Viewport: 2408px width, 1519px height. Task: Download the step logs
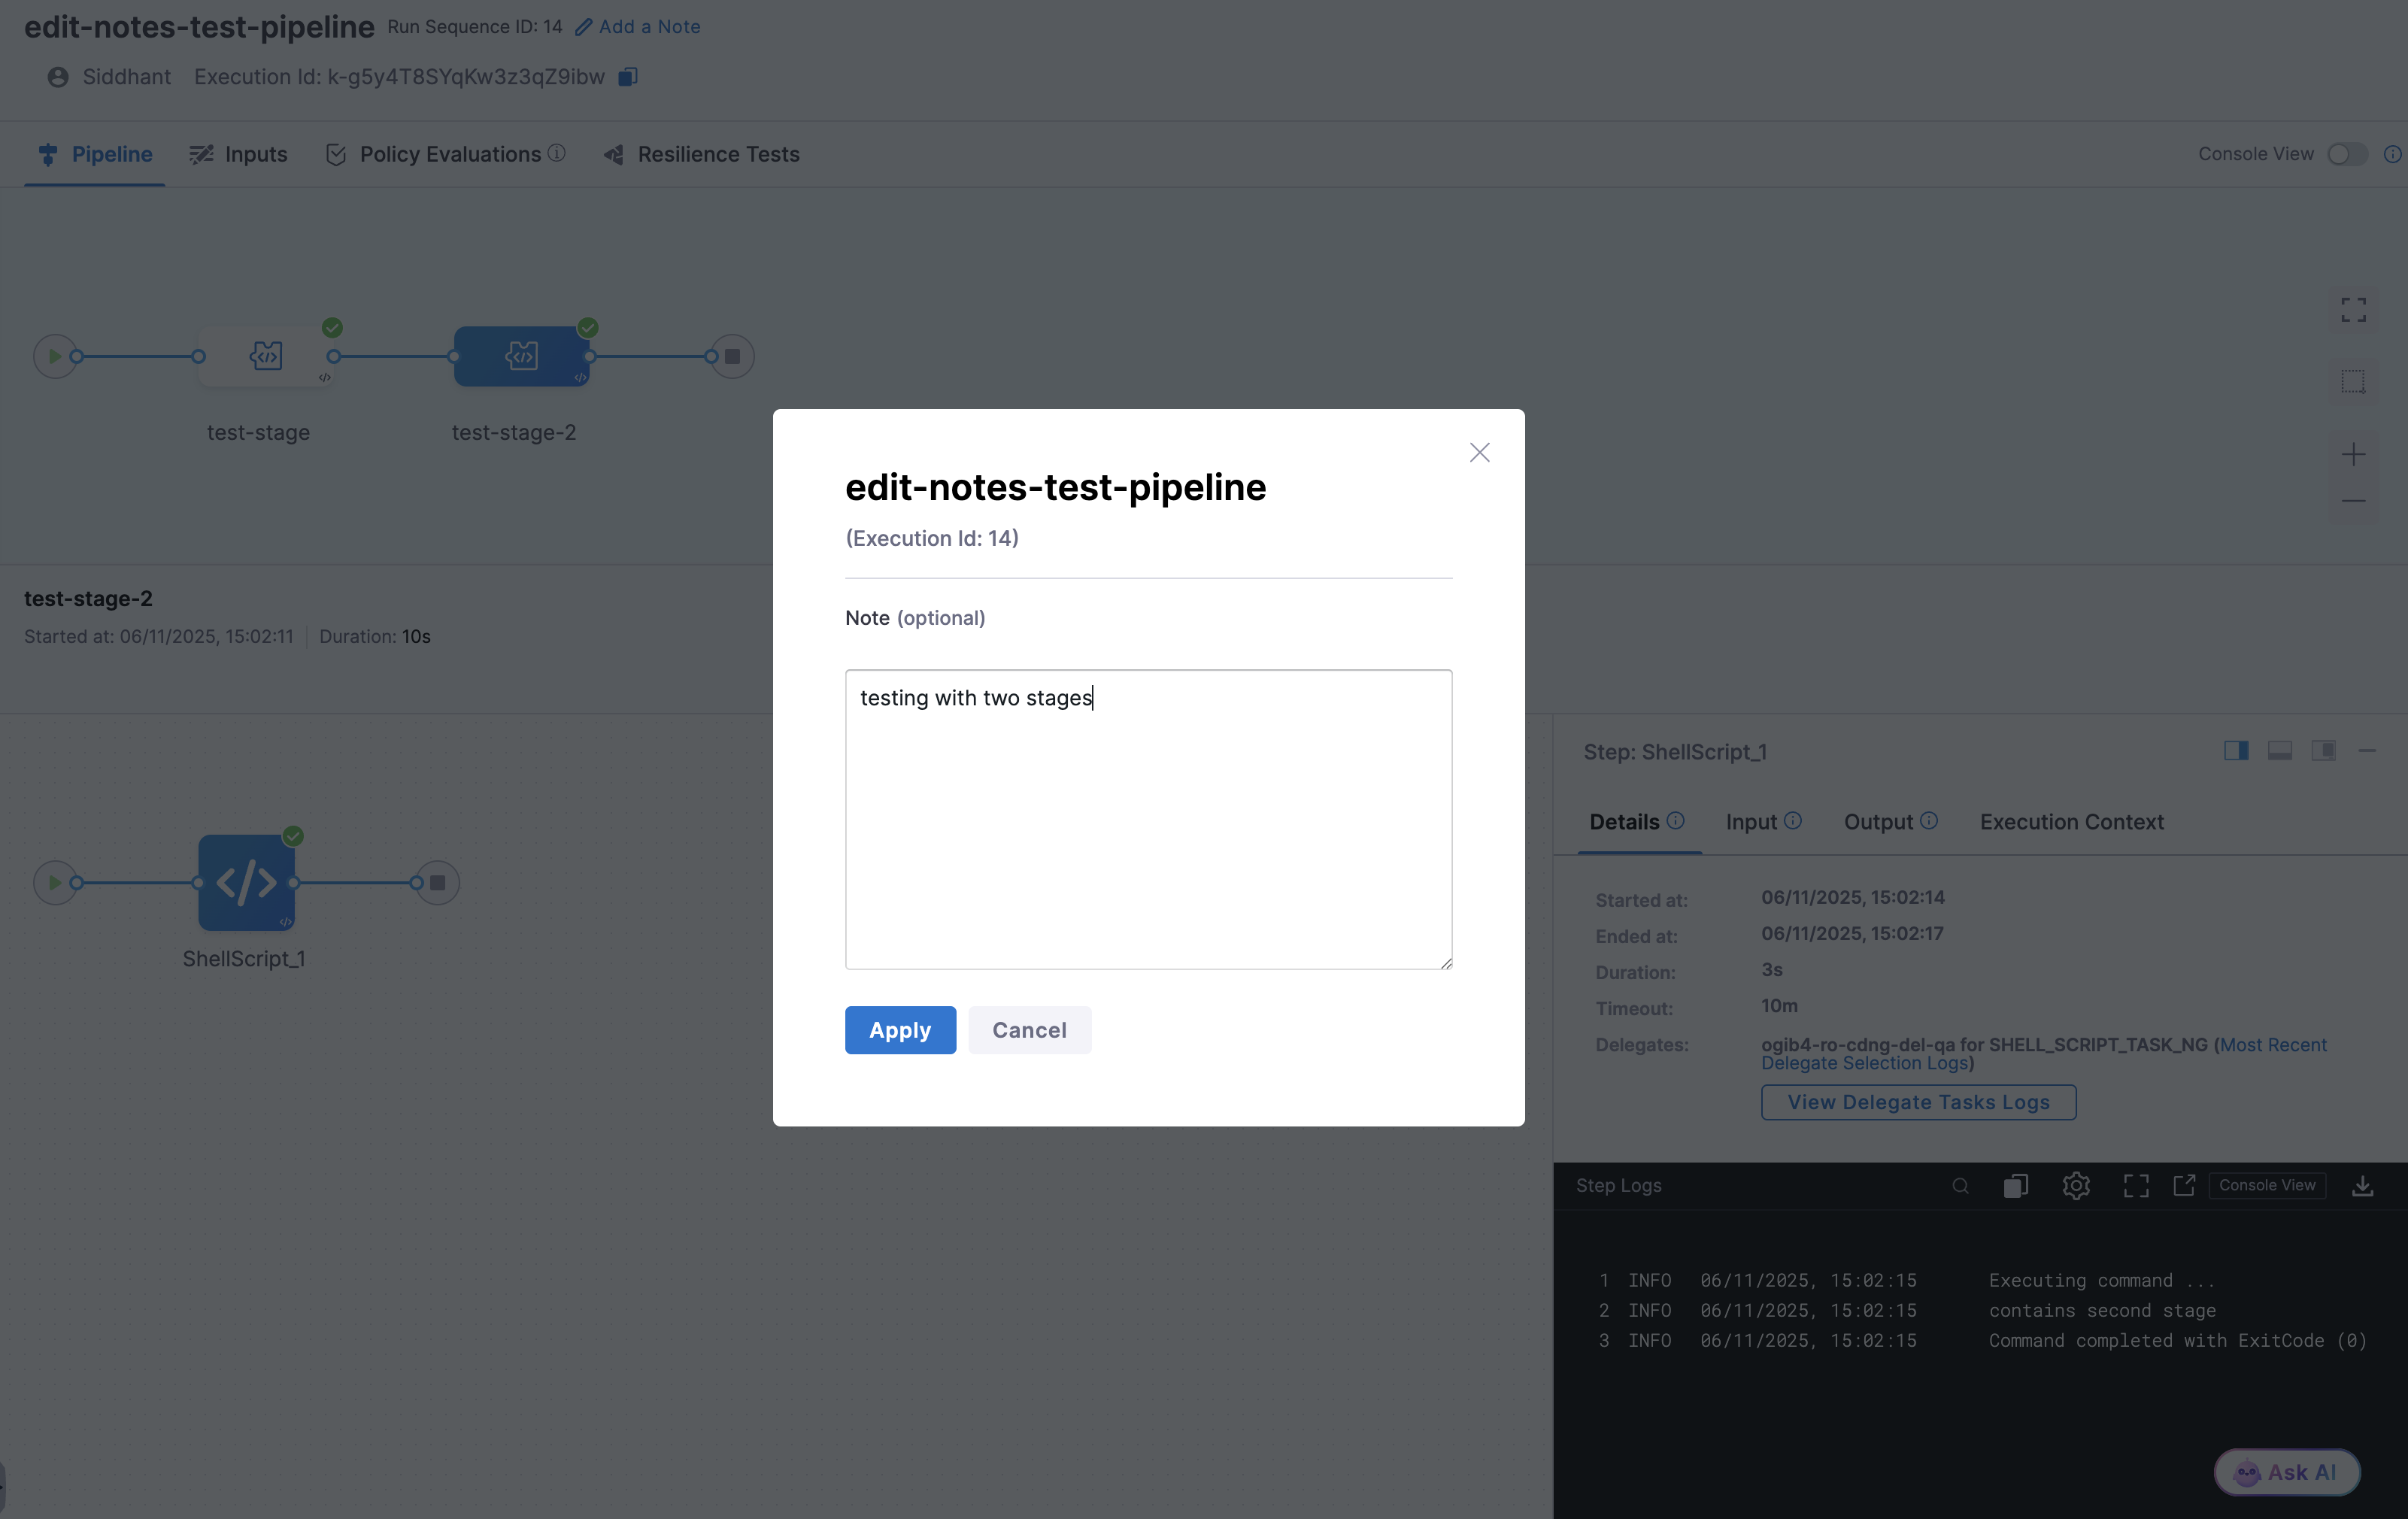[x=2362, y=1185]
